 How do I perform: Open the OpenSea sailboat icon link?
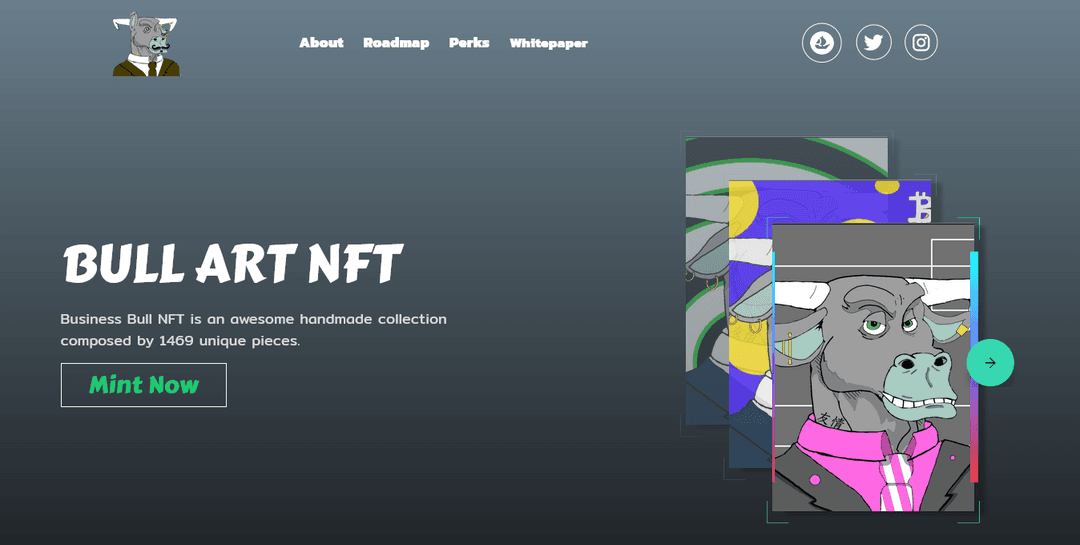(821, 43)
